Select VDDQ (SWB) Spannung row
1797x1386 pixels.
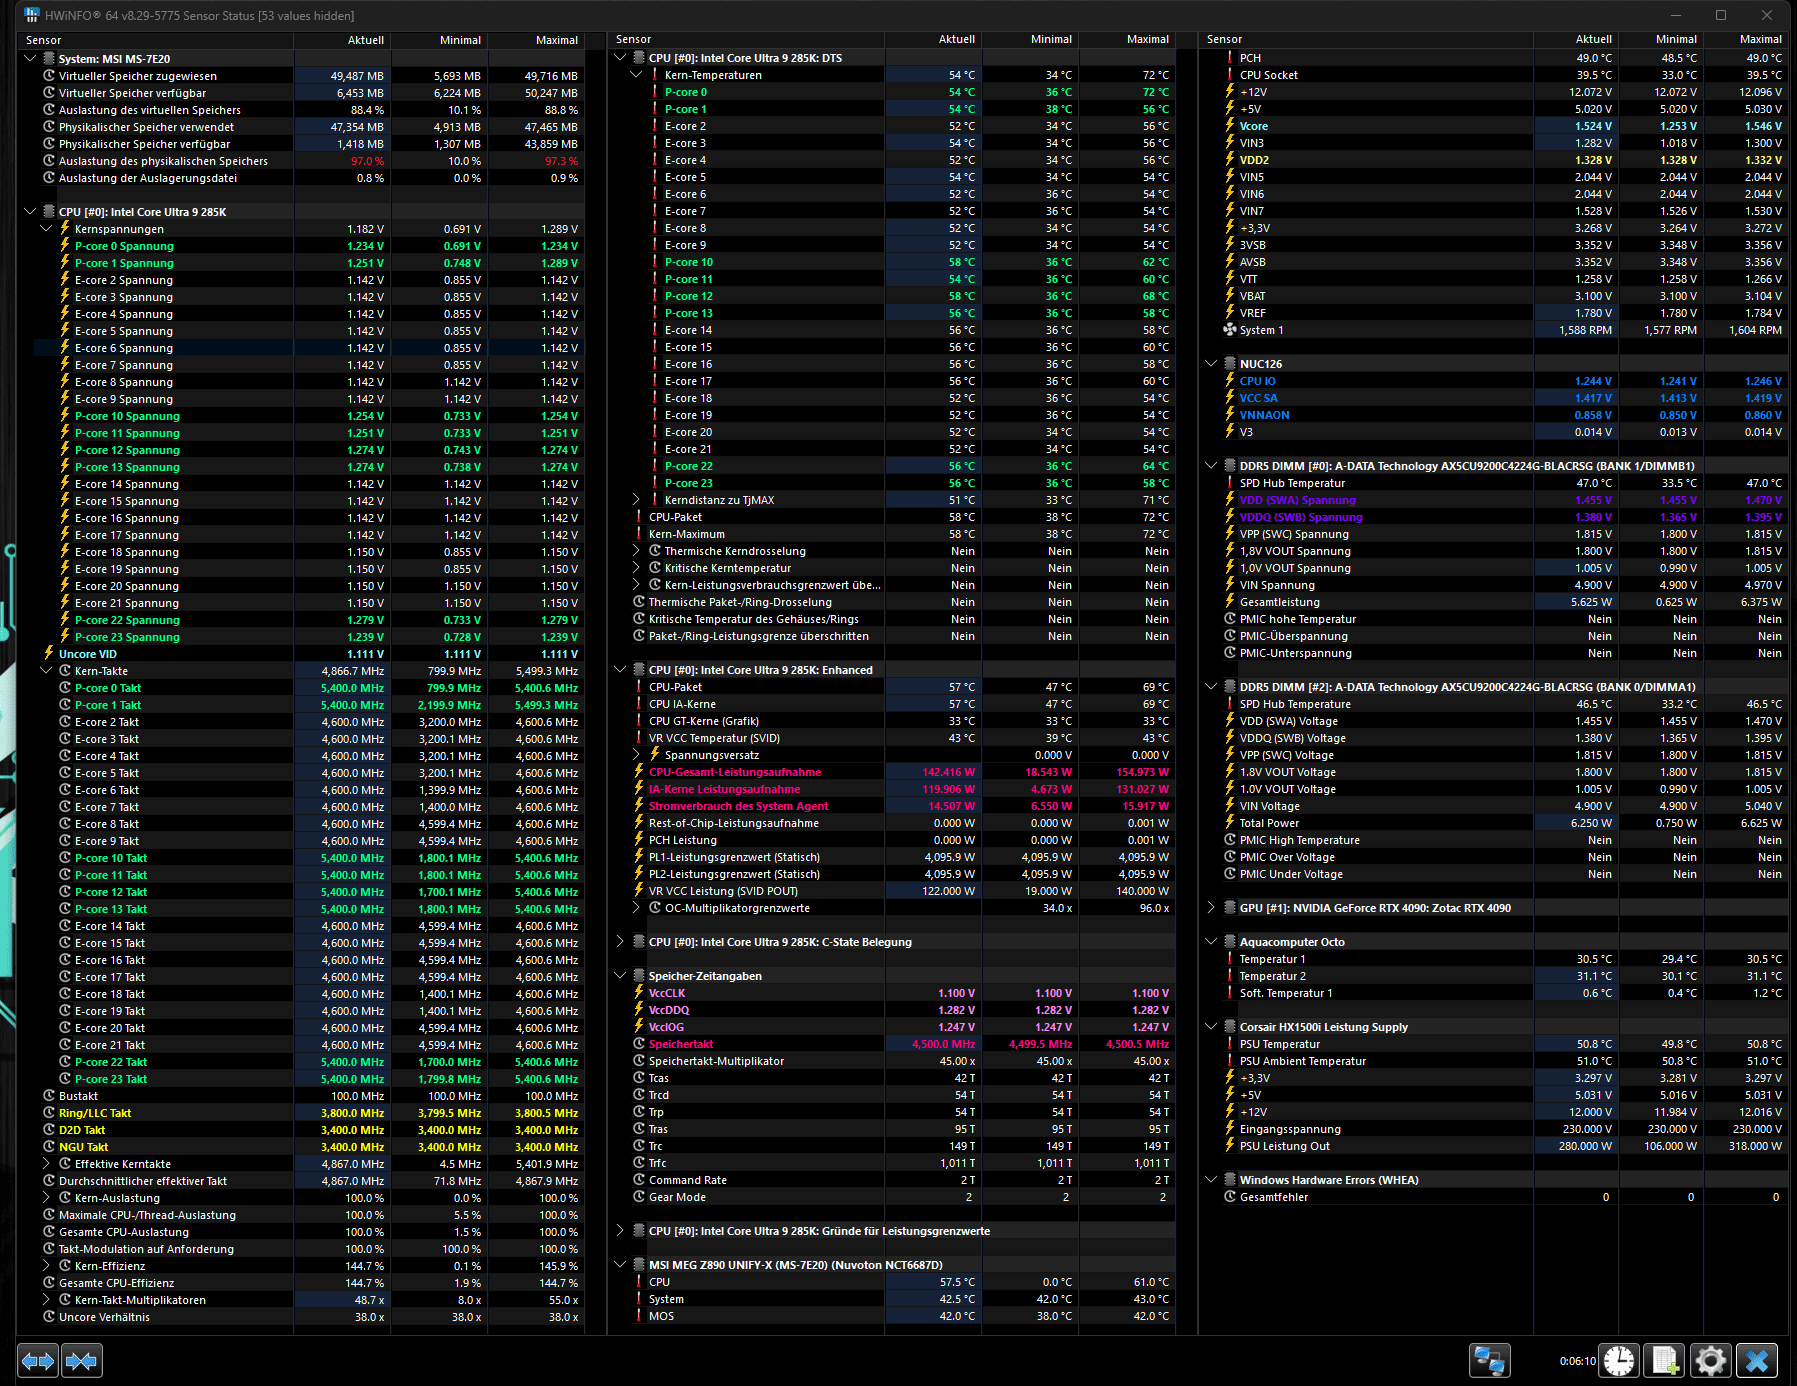(1502, 517)
